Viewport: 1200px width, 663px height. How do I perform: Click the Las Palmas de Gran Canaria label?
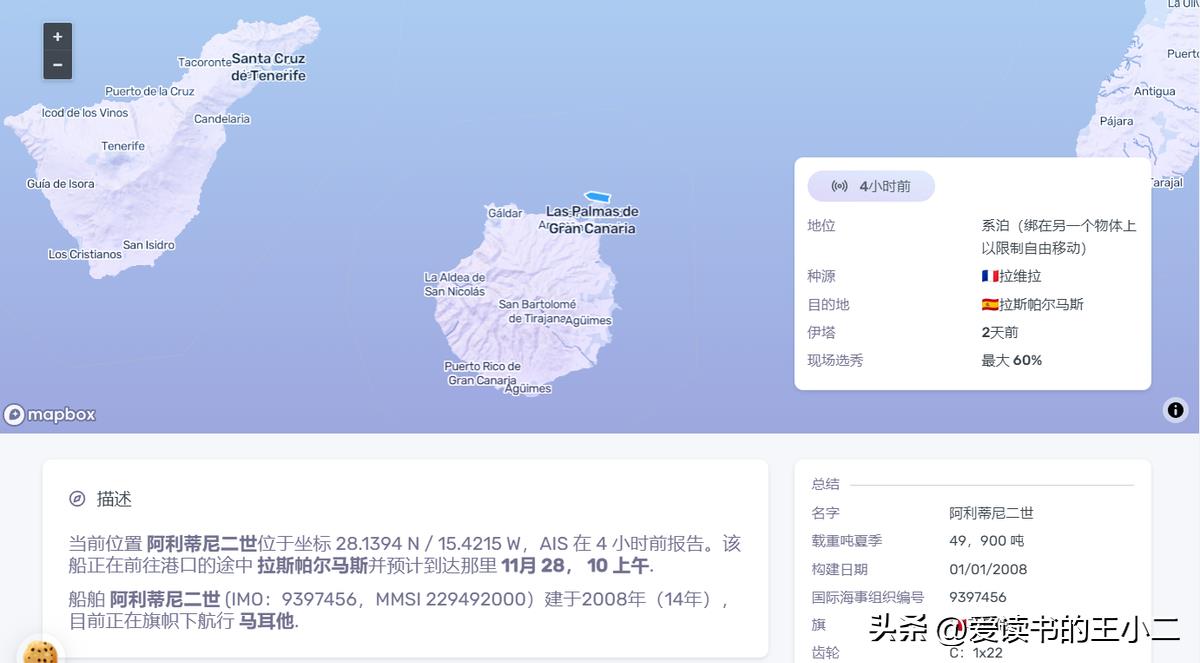pyautogui.click(x=592, y=220)
